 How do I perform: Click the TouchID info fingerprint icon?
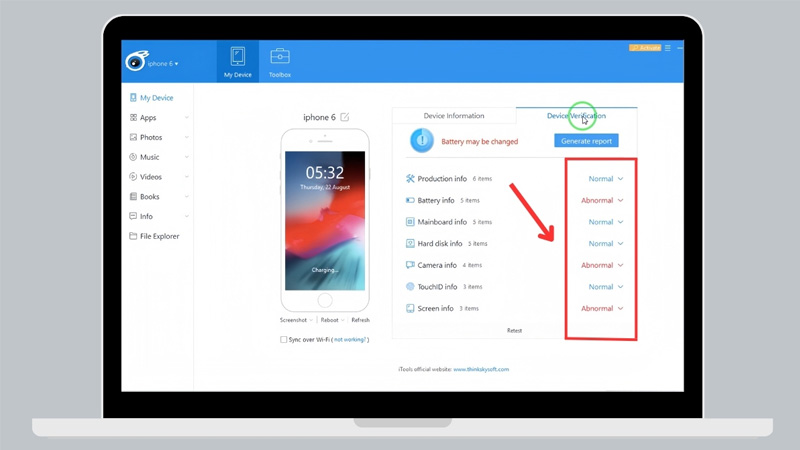[410, 287]
